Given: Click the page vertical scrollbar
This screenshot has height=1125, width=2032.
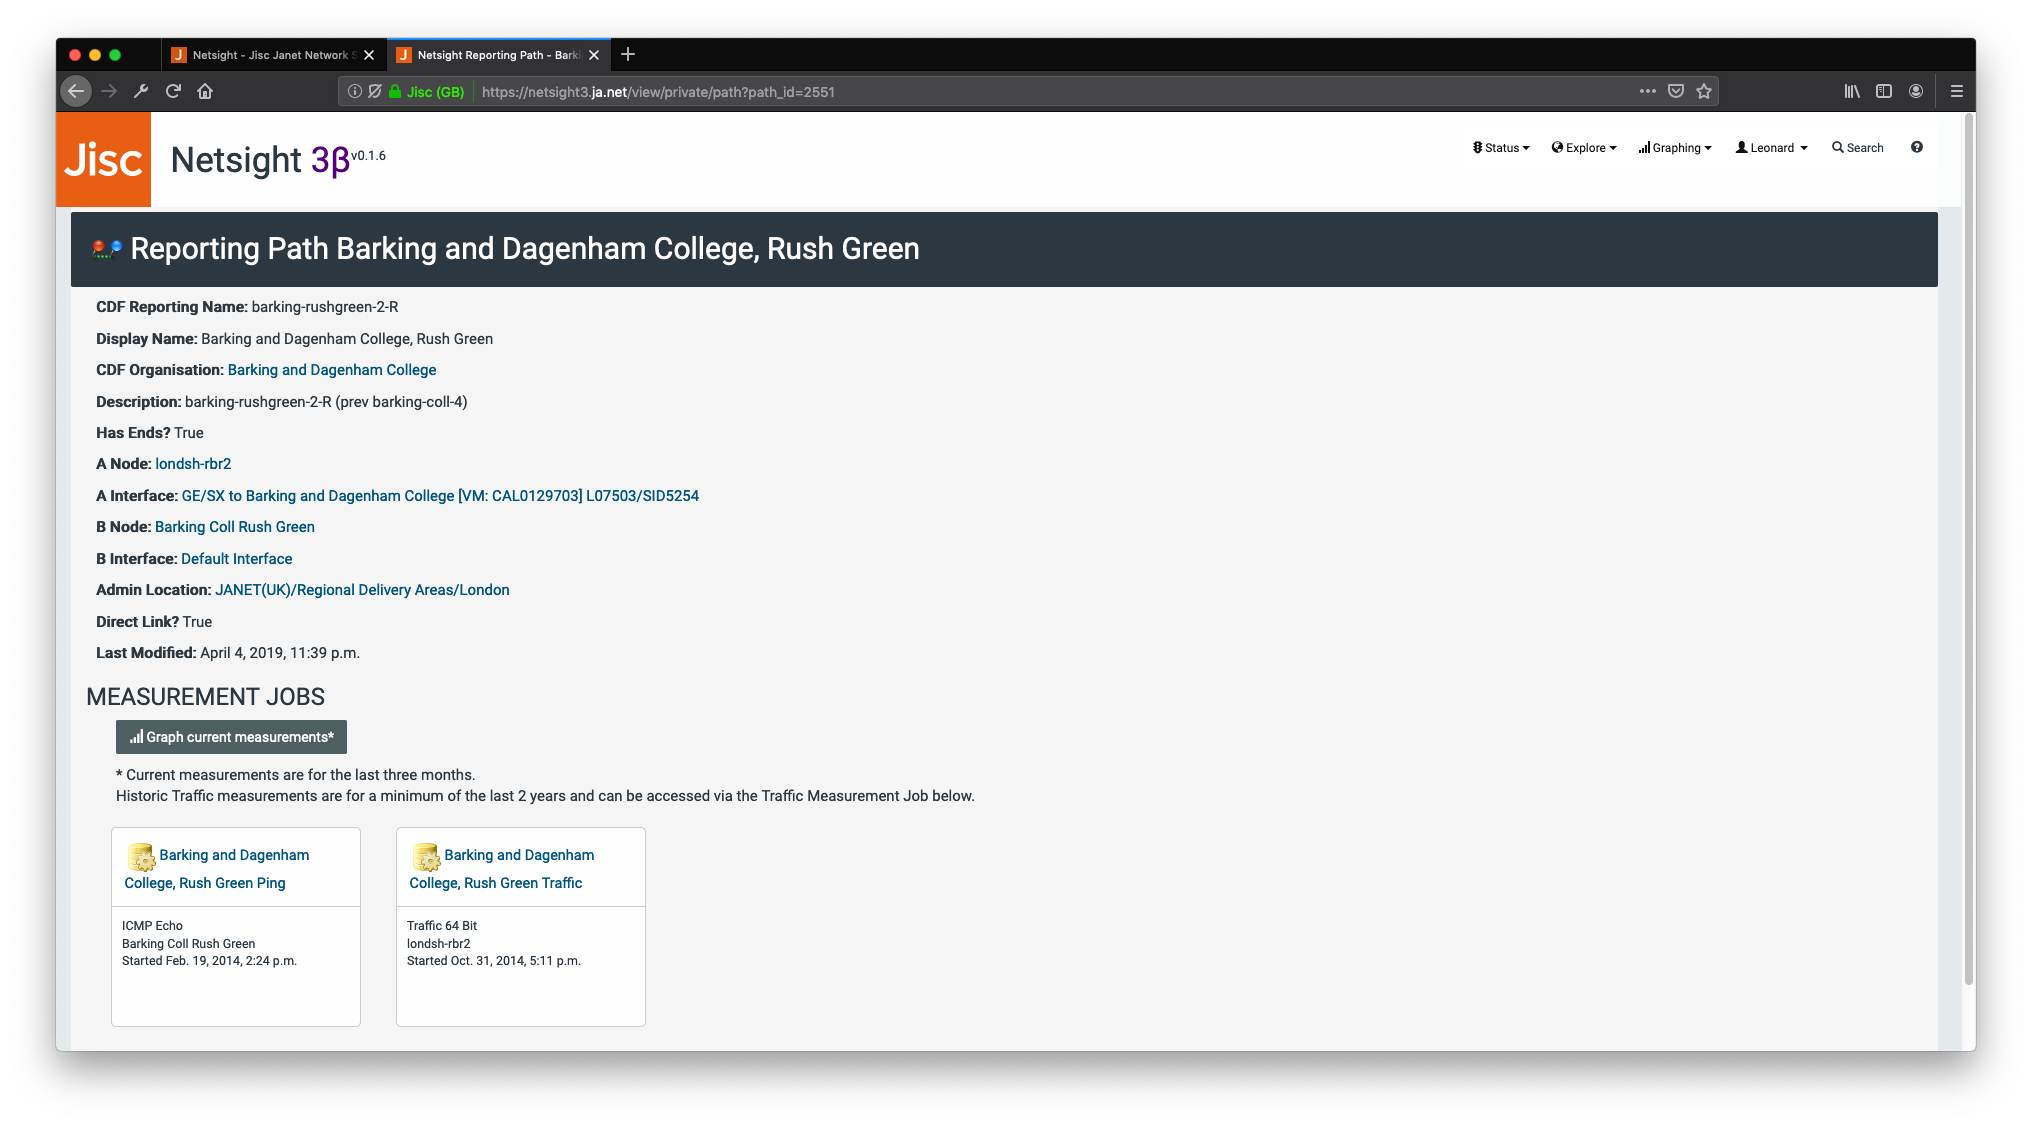Looking at the screenshot, I should 1969,550.
